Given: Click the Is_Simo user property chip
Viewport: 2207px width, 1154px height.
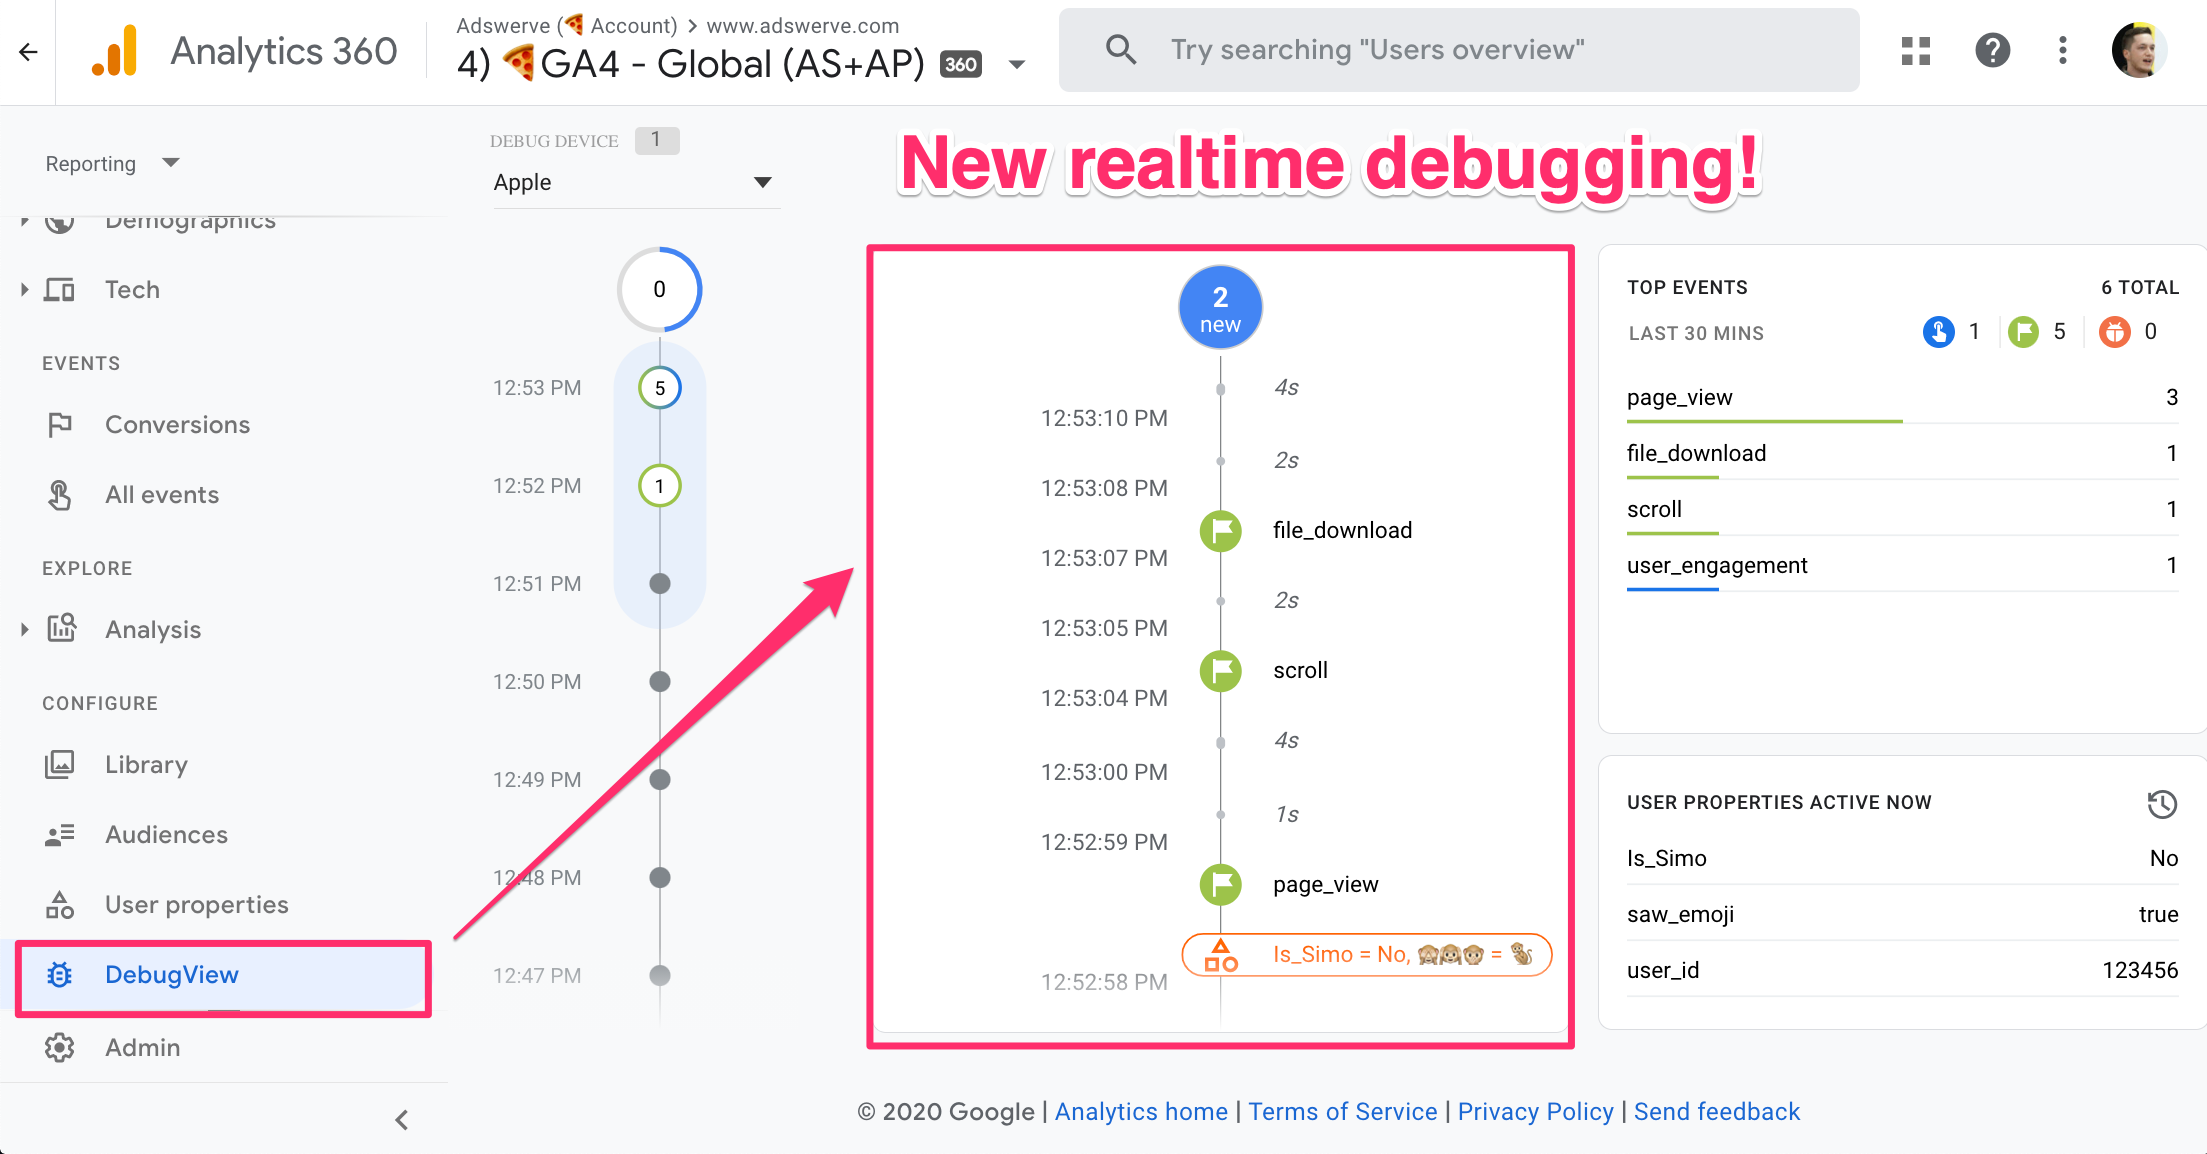Looking at the screenshot, I should 1366,955.
